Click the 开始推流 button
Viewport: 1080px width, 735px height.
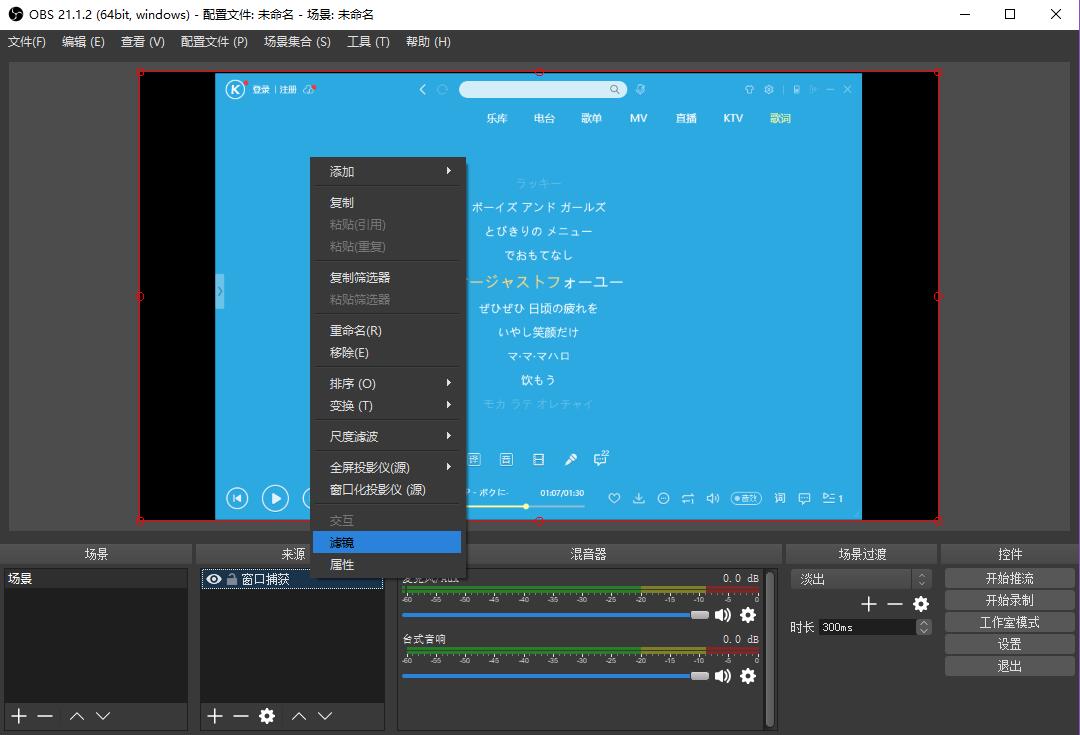[1009, 577]
